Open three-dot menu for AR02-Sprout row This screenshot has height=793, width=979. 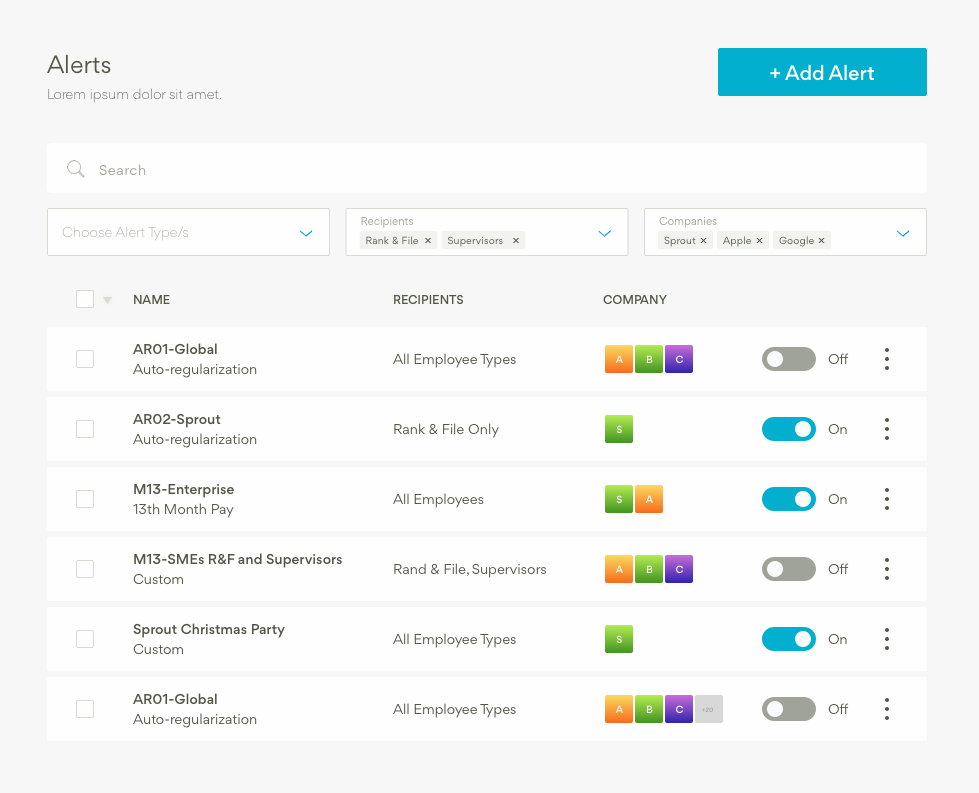886,429
